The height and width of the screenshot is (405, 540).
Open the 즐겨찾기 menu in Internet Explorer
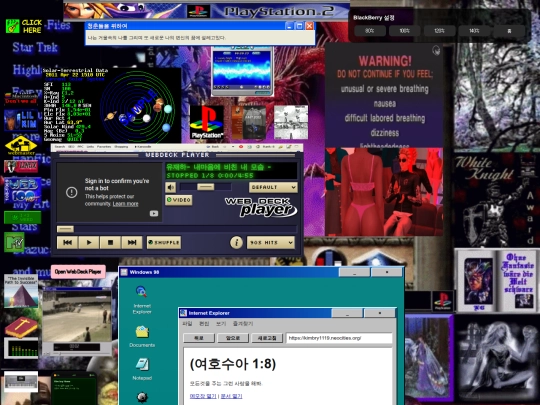(x=243, y=323)
